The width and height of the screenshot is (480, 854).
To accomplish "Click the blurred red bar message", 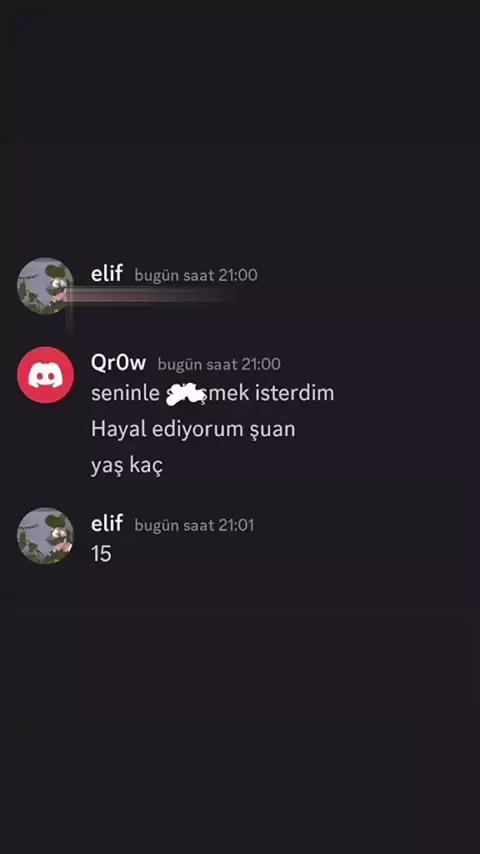I will point(154,295).
